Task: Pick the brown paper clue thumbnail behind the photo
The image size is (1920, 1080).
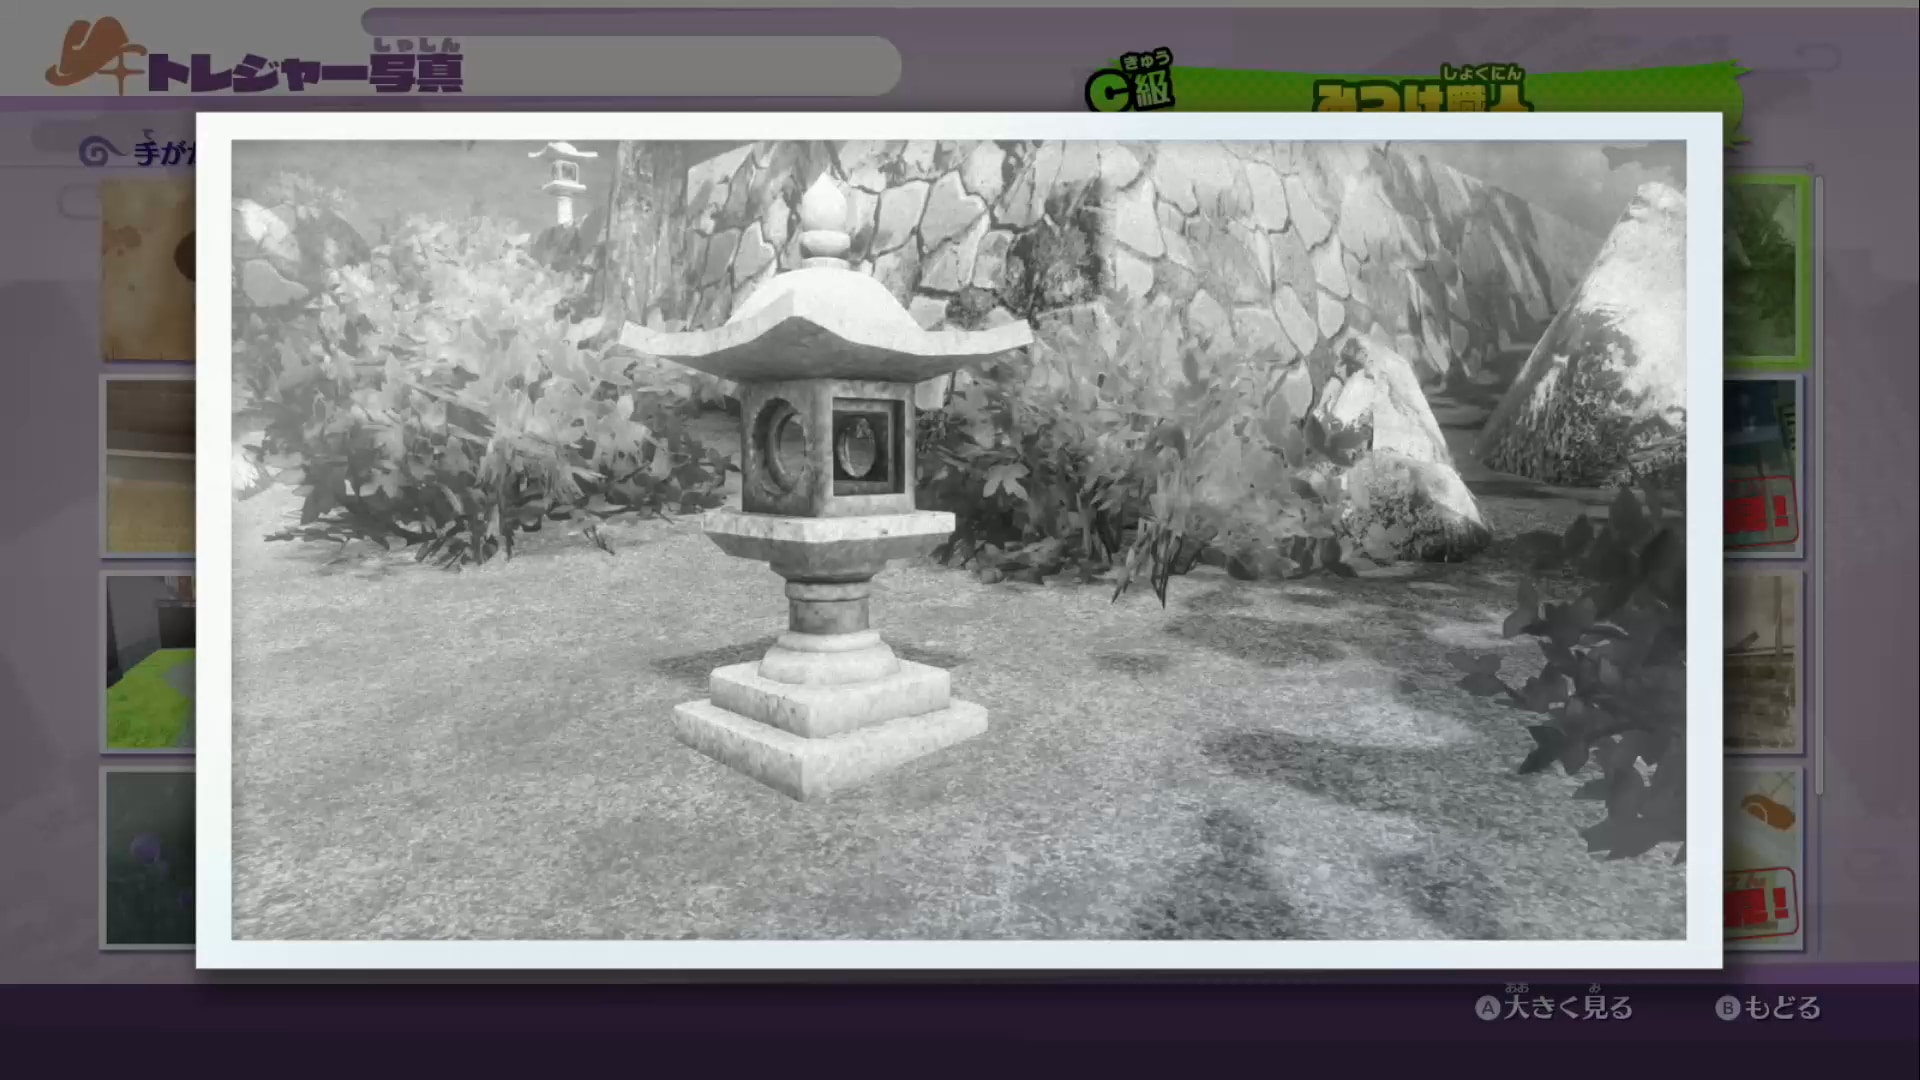Action: [148, 270]
